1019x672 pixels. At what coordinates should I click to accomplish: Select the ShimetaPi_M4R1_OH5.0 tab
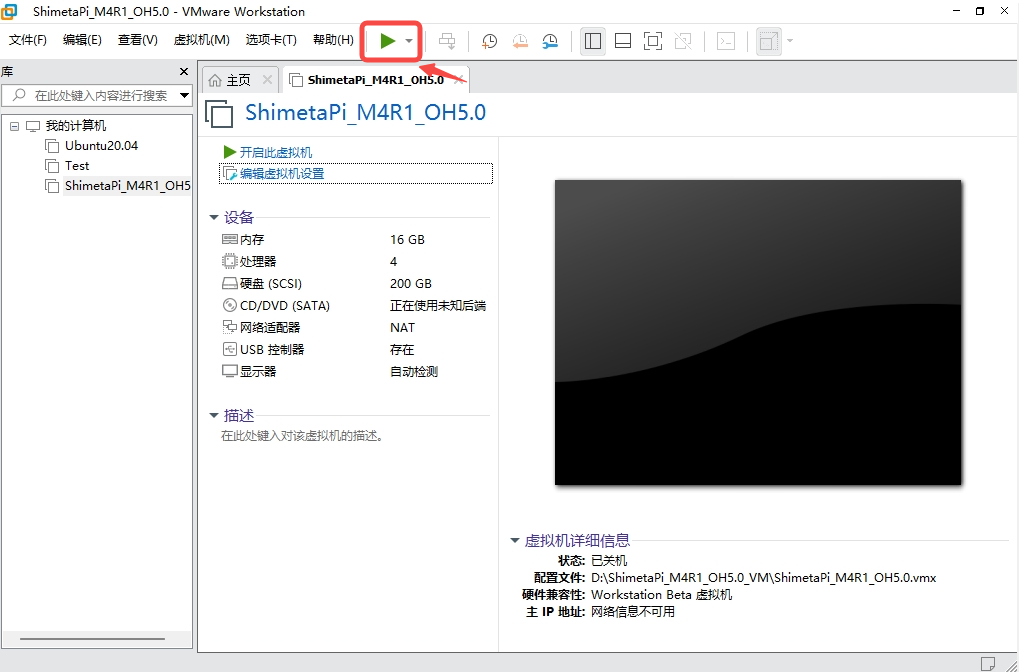click(376, 80)
